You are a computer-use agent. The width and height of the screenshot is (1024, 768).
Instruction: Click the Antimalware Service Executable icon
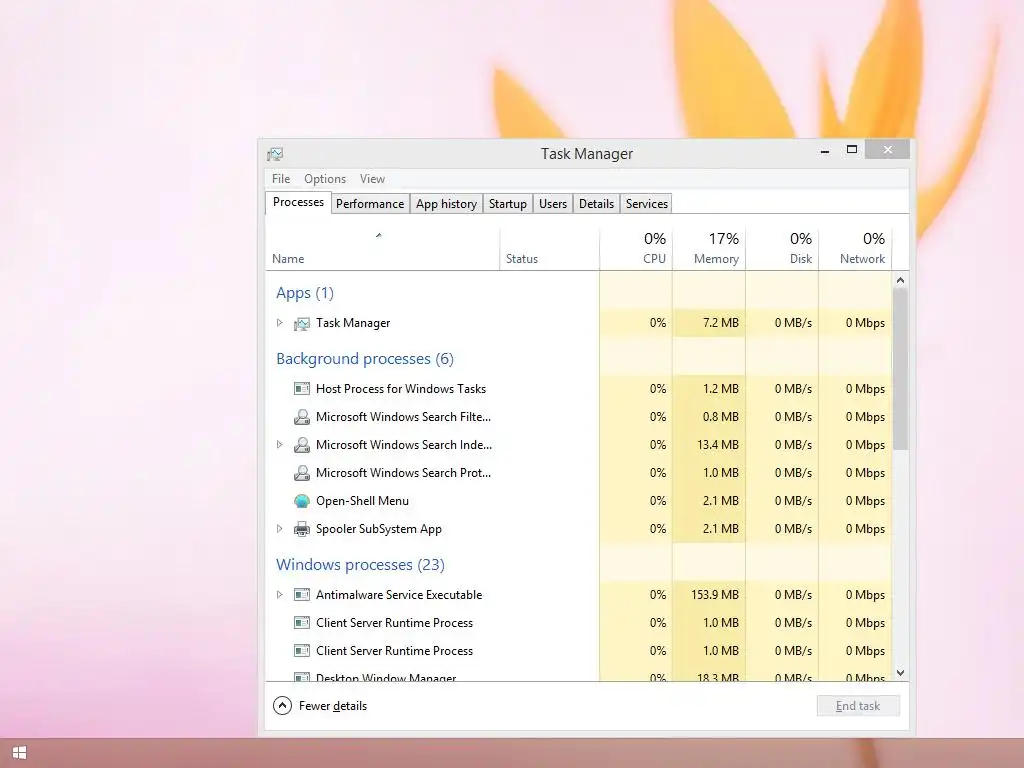pos(302,595)
